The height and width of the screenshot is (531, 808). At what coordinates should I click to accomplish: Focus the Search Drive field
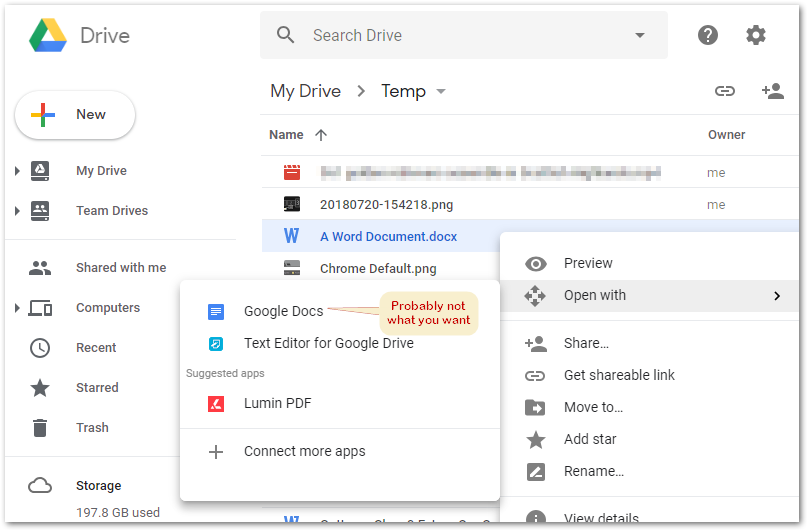pos(464,35)
